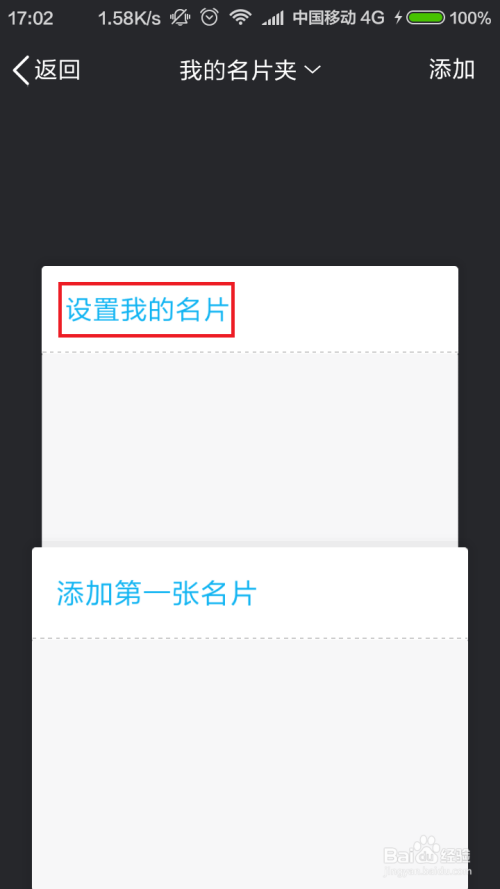Tap the back arrow chevron icon

pos(20,71)
